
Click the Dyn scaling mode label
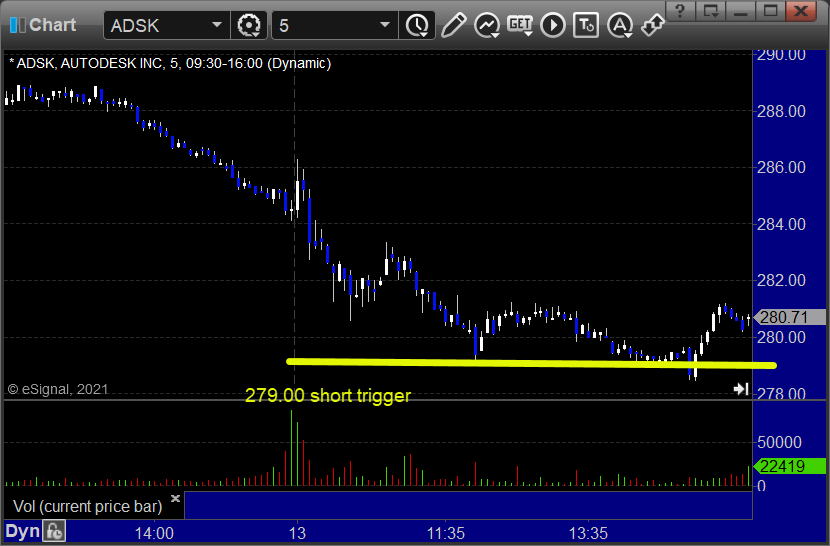coord(22,531)
